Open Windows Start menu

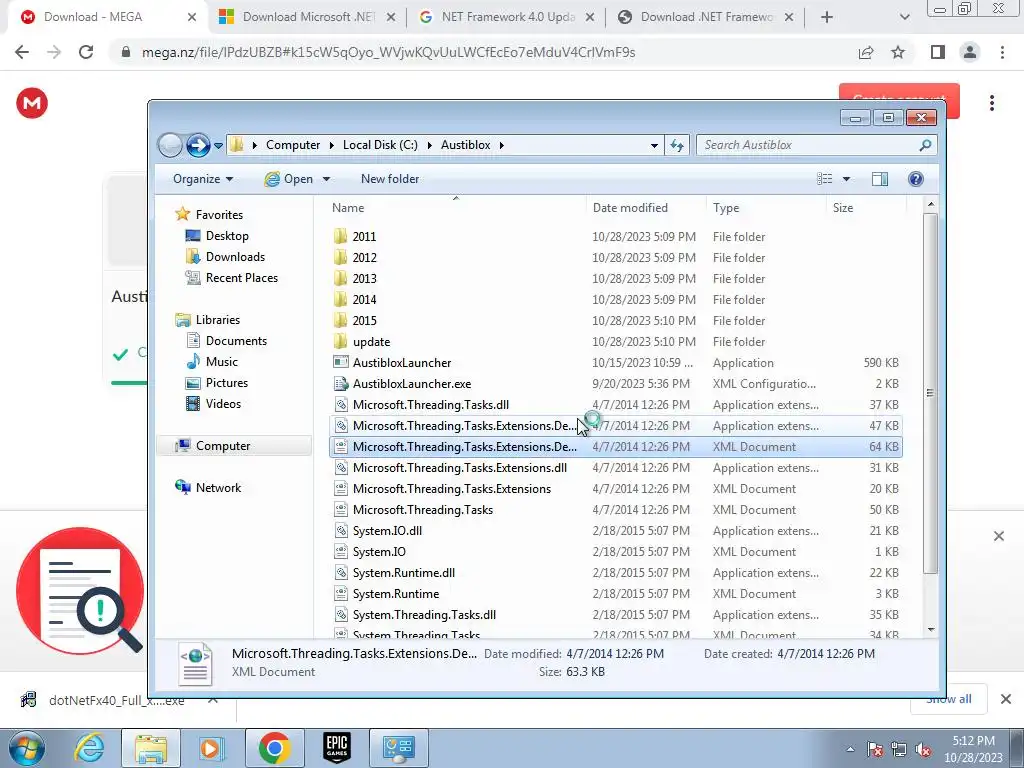click(25, 748)
